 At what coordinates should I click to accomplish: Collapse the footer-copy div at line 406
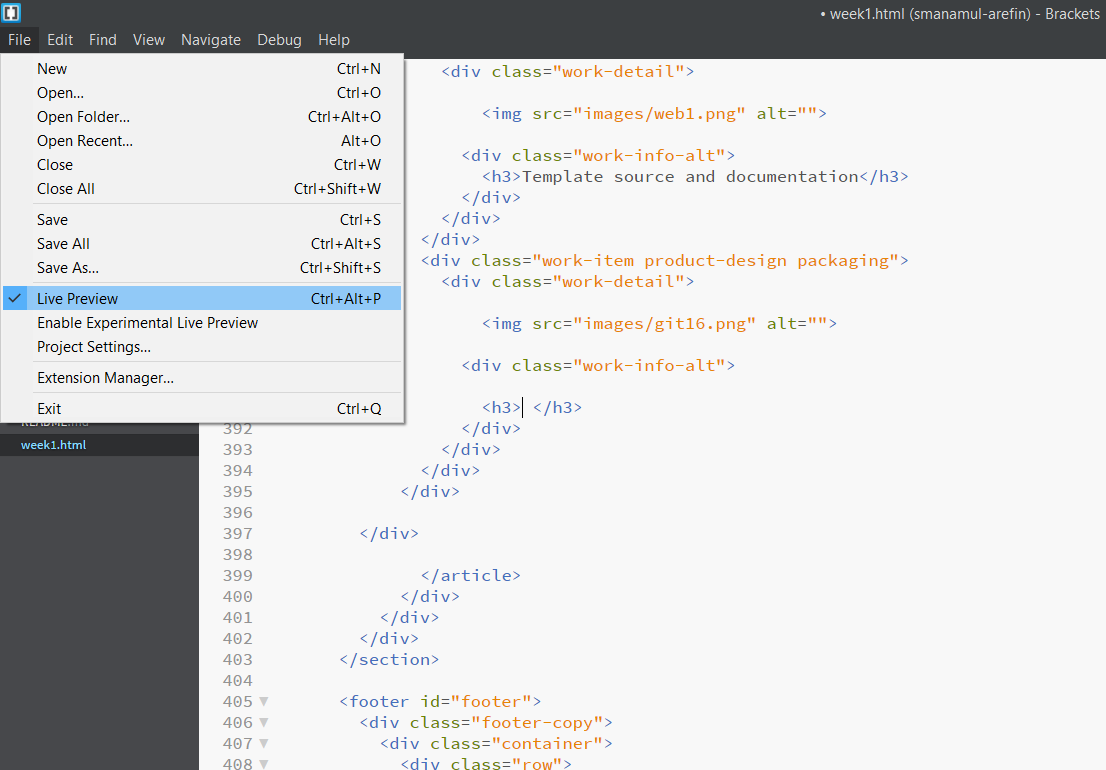point(264,723)
